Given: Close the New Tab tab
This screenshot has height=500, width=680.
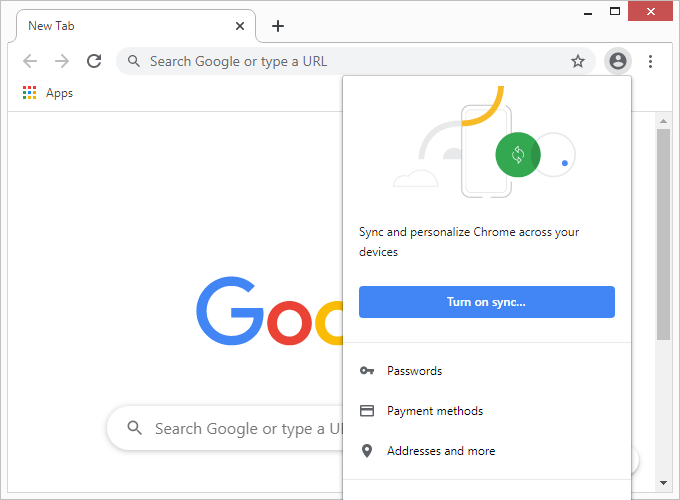Looking at the screenshot, I should click(x=240, y=26).
